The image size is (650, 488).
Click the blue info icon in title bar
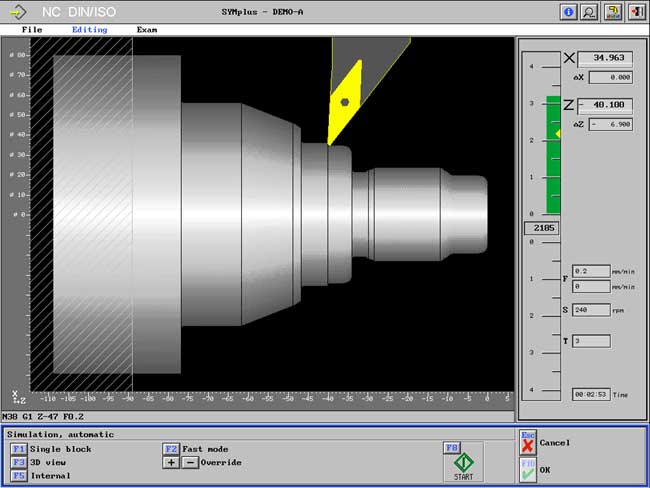(x=570, y=12)
